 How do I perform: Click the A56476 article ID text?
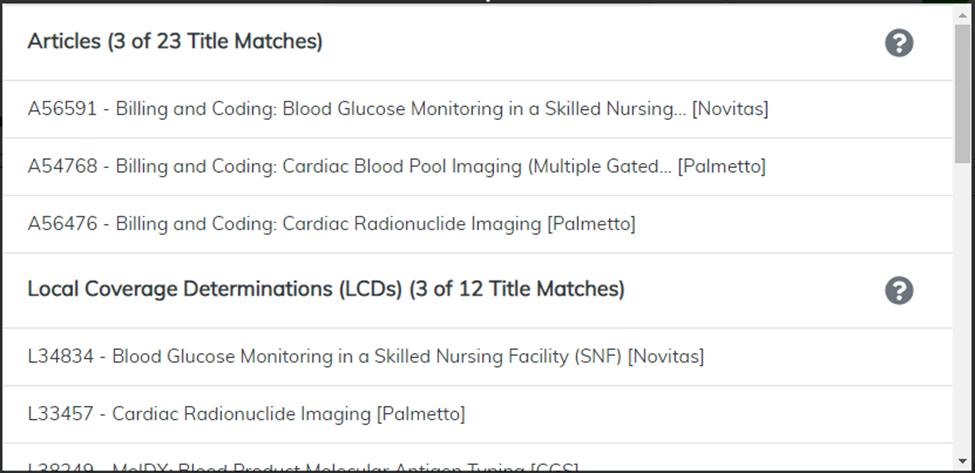coord(62,223)
